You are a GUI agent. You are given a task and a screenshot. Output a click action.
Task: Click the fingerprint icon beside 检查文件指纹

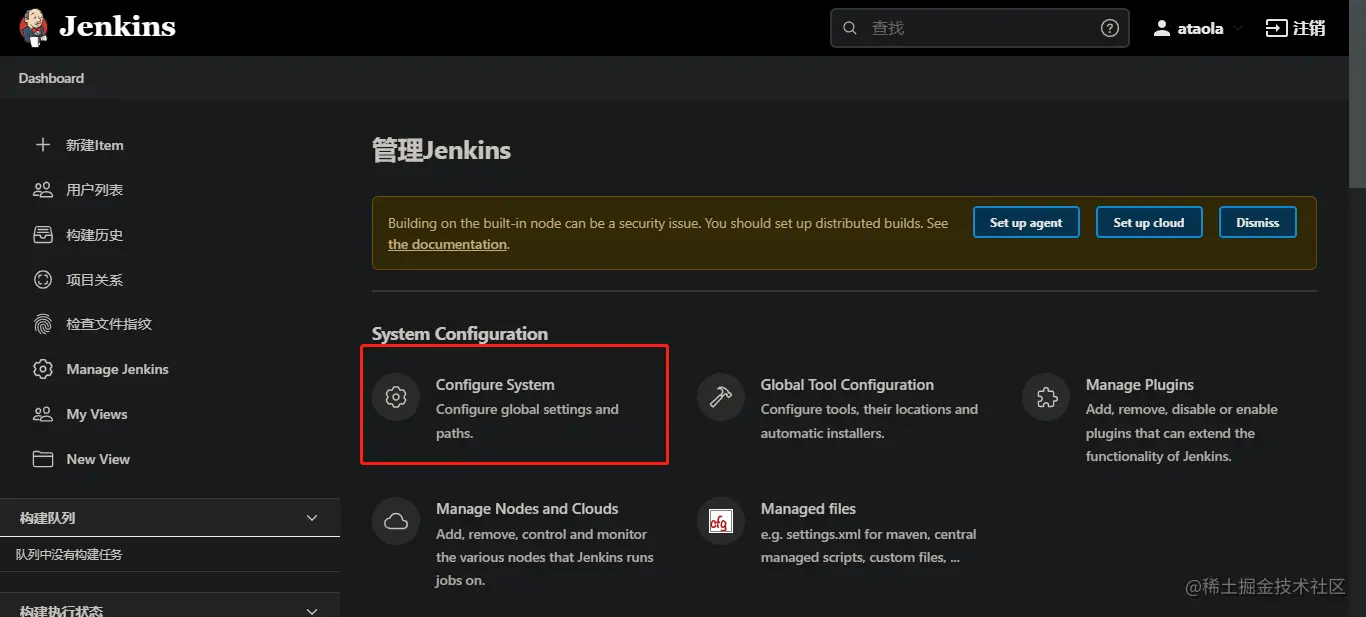pos(43,324)
